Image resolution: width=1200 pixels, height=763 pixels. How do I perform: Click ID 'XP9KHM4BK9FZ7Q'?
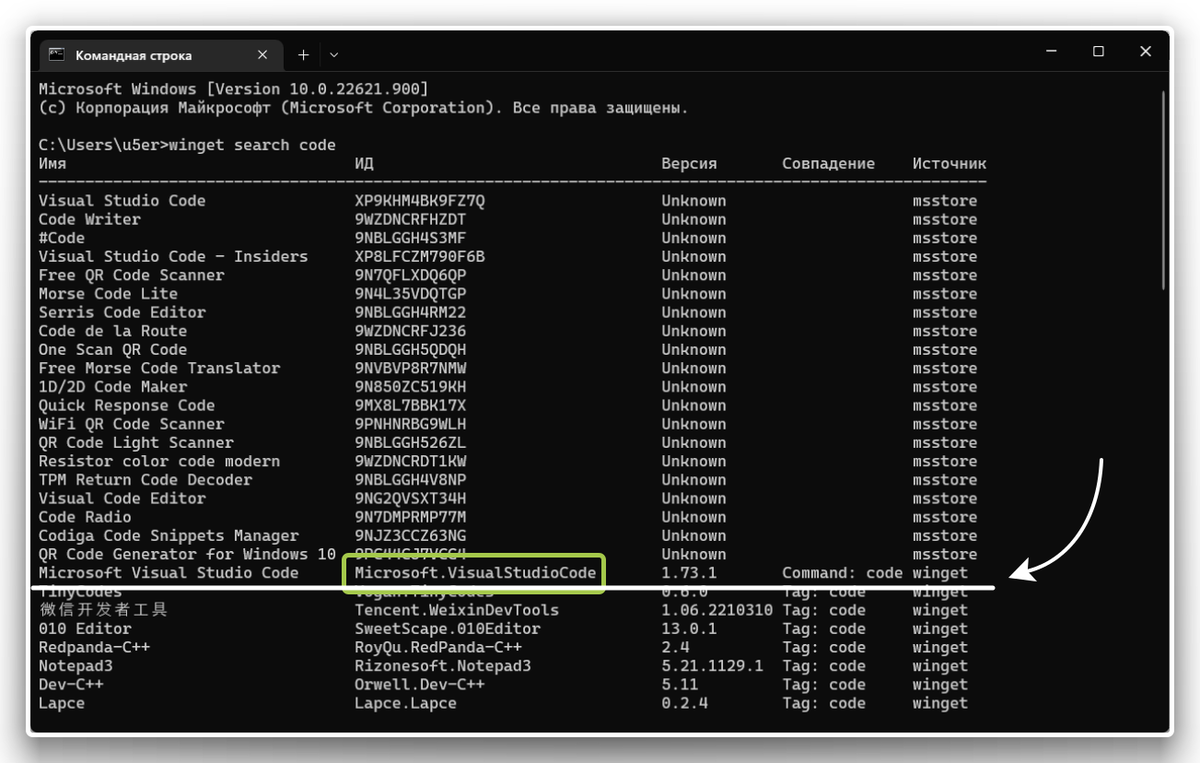[420, 201]
